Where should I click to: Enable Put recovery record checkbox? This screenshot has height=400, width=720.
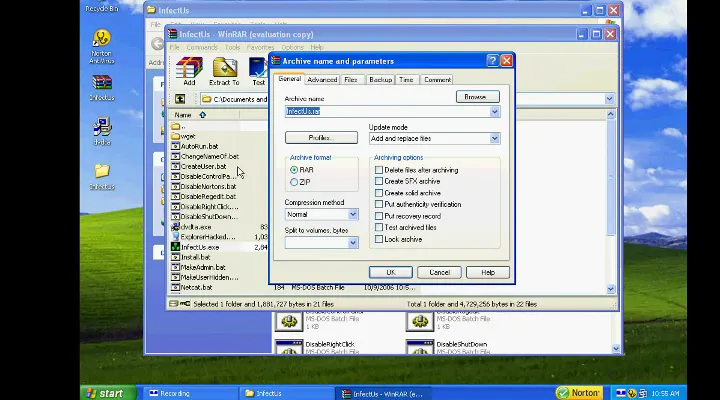(x=379, y=216)
